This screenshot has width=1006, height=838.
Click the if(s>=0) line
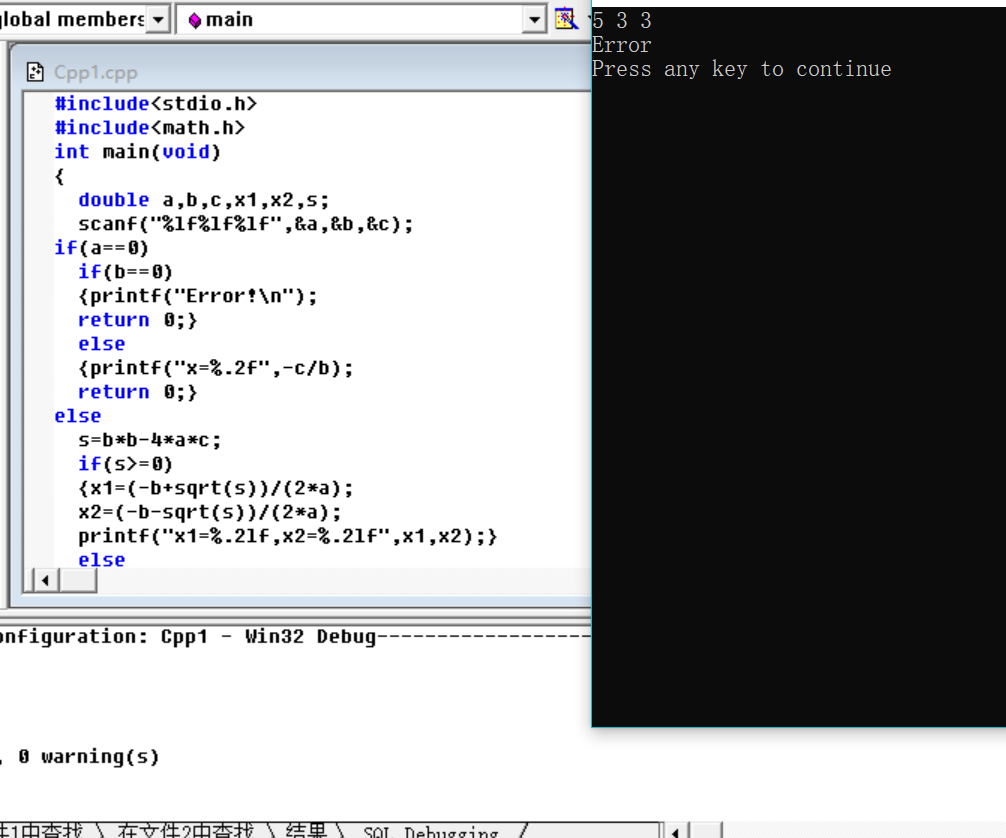coord(125,464)
